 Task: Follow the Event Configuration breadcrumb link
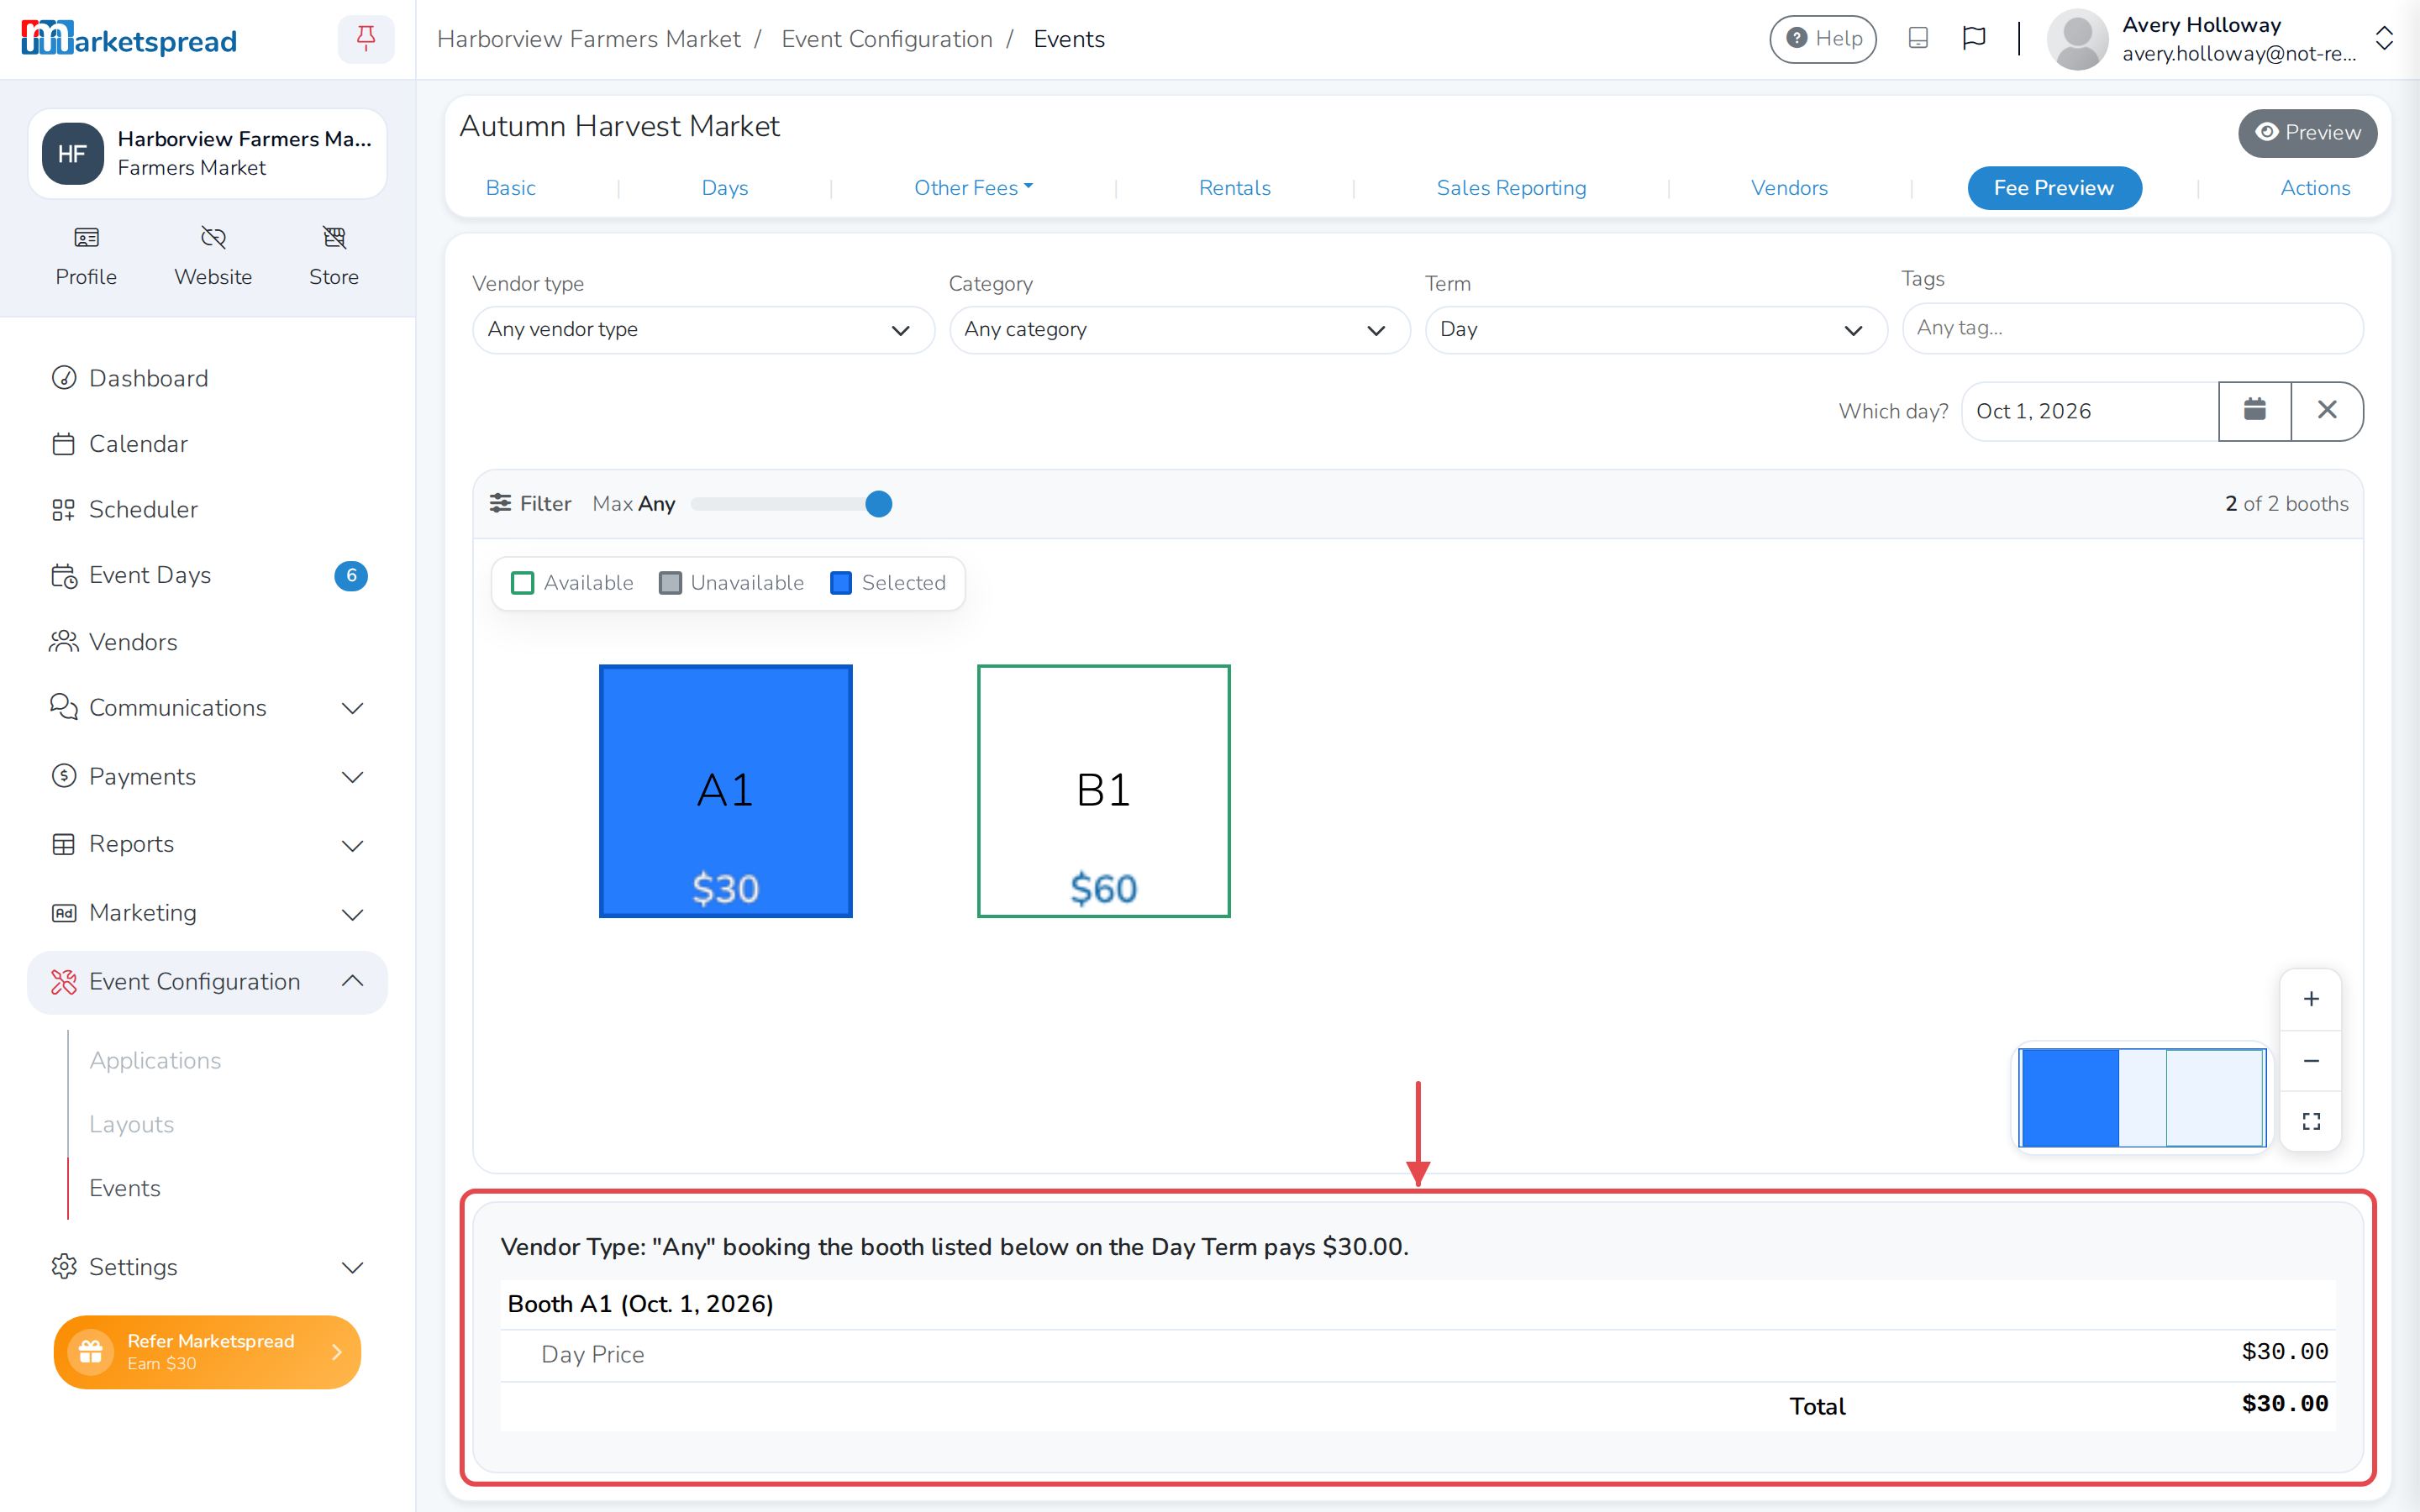pos(886,39)
